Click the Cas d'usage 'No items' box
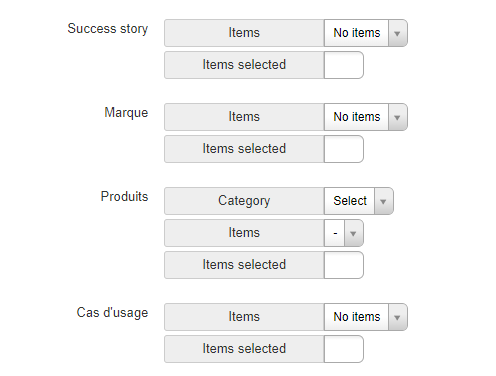The height and width of the screenshot is (376, 496). [x=366, y=317]
